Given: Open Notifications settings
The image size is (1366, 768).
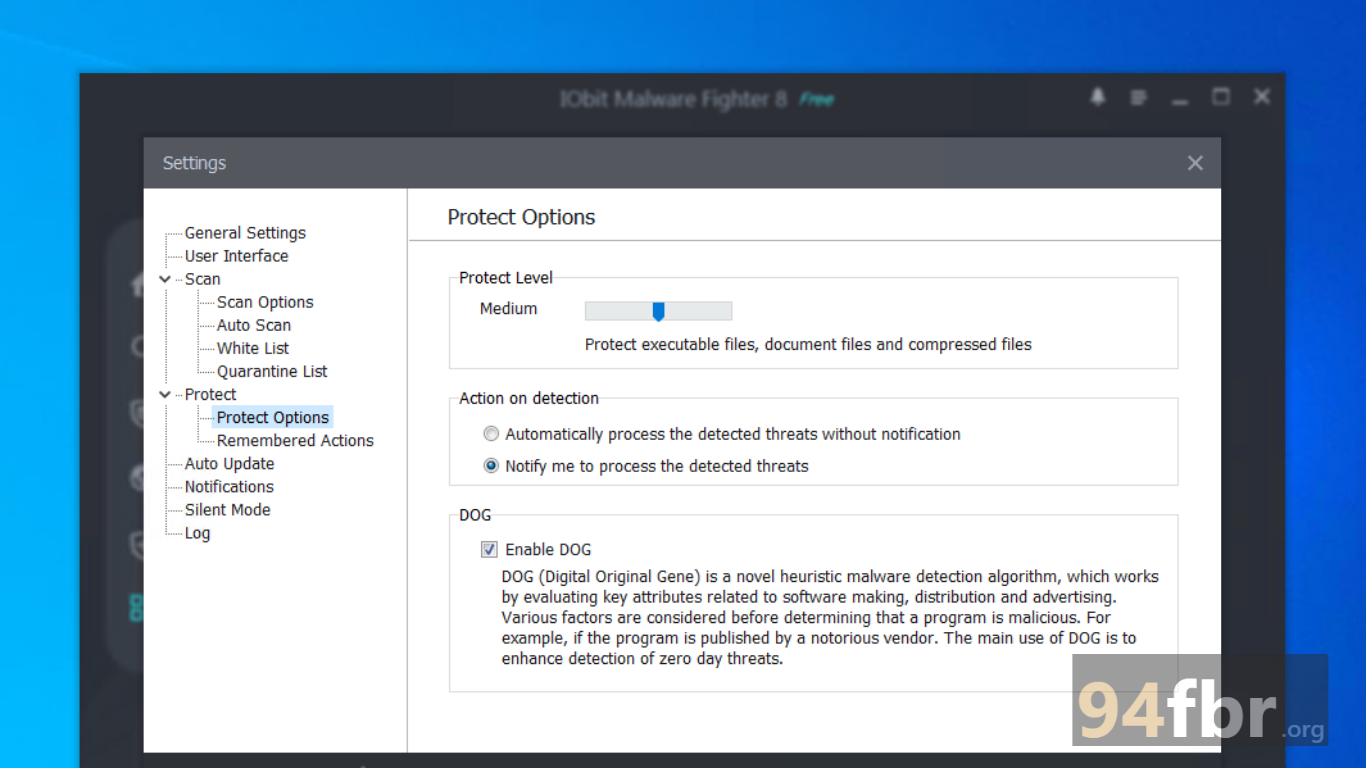Looking at the screenshot, I should point(229,486).
